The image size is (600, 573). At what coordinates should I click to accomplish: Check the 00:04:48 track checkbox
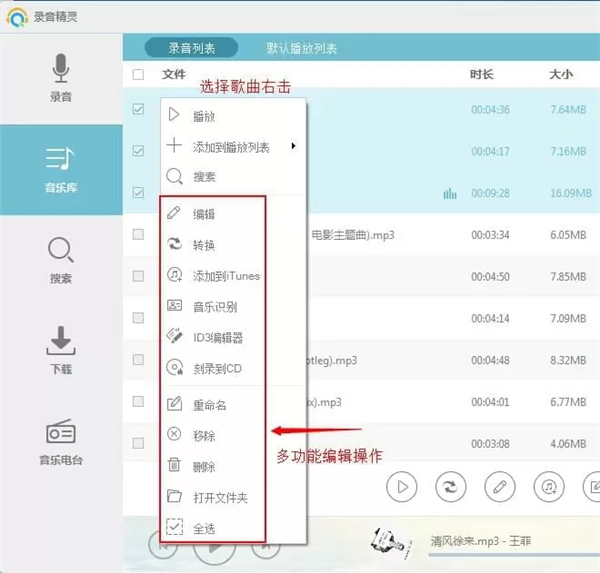[138, 359]
